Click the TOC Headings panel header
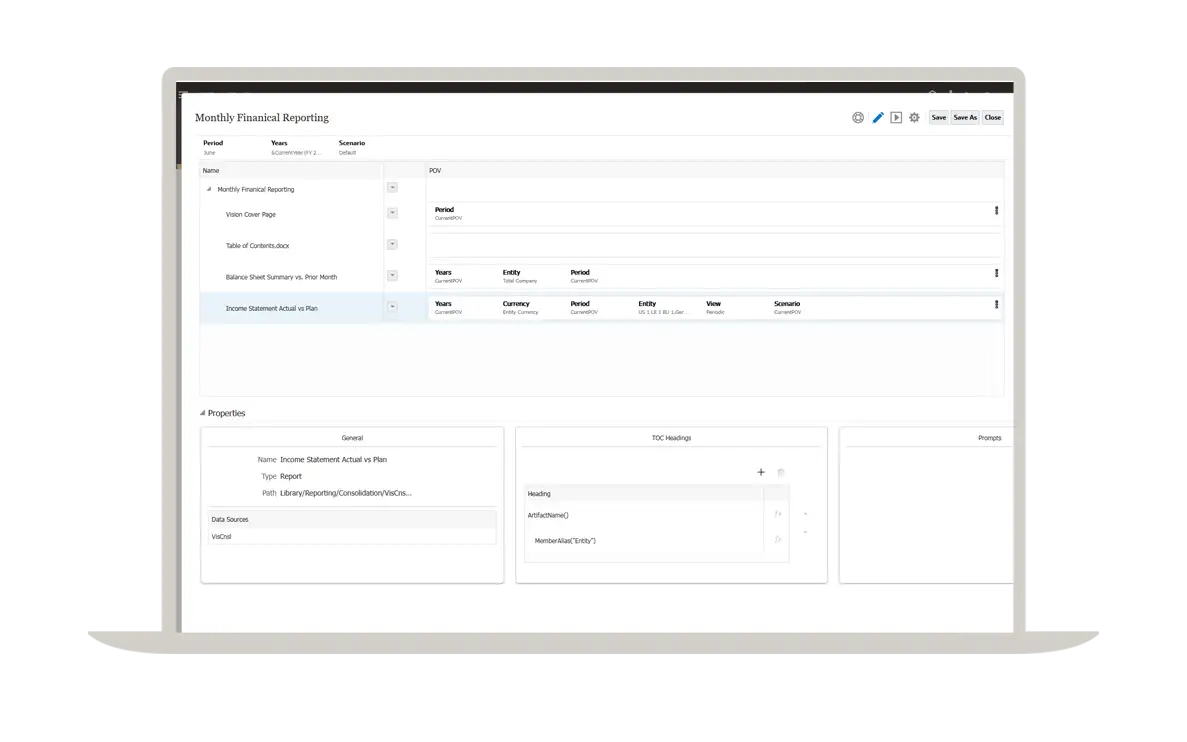Image resolution: width=1187 pixels, height=742 pixels. (x=671, y=438)
